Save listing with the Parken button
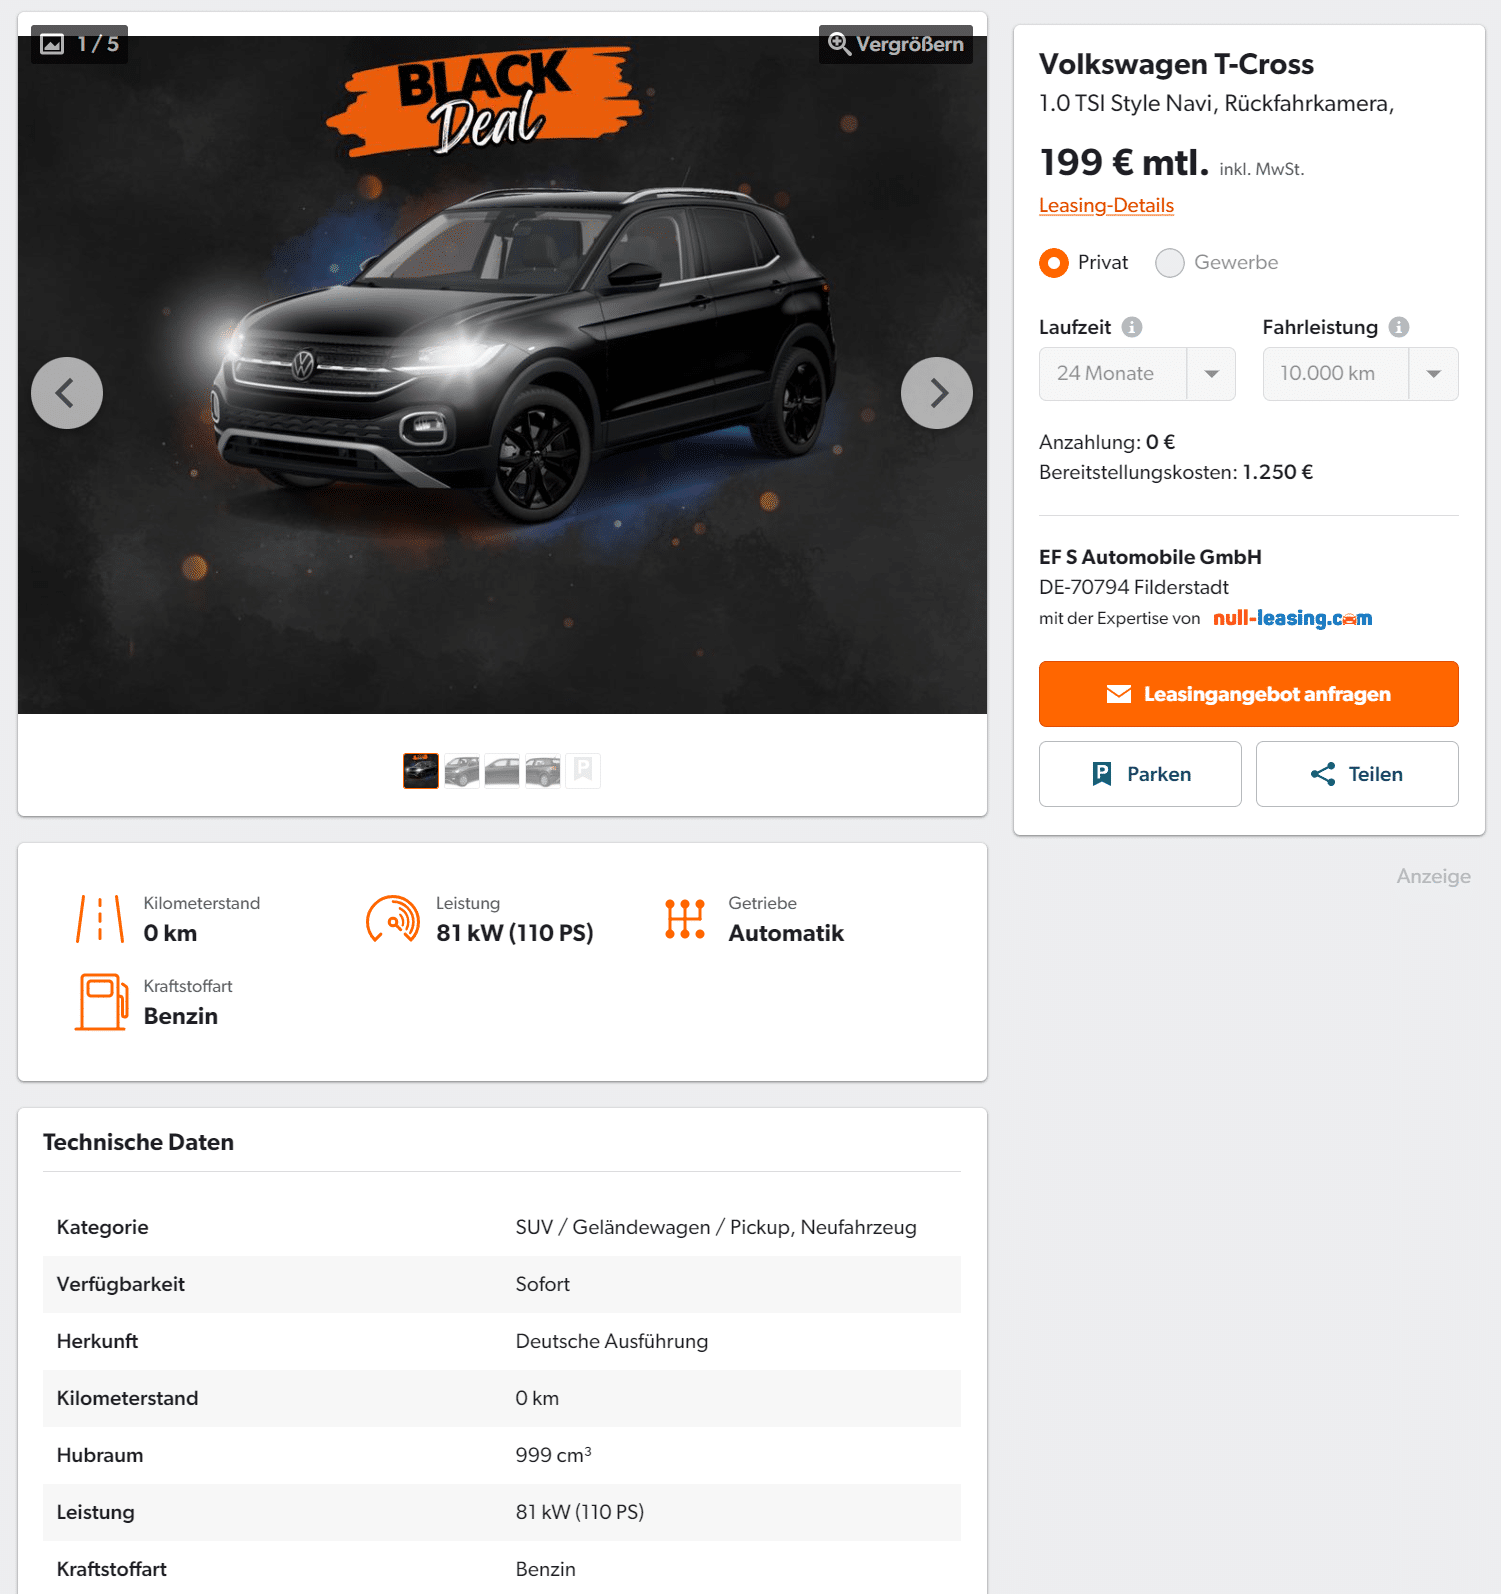The width and height of the screenshot is (1501, 1594). pos(1140,774)
